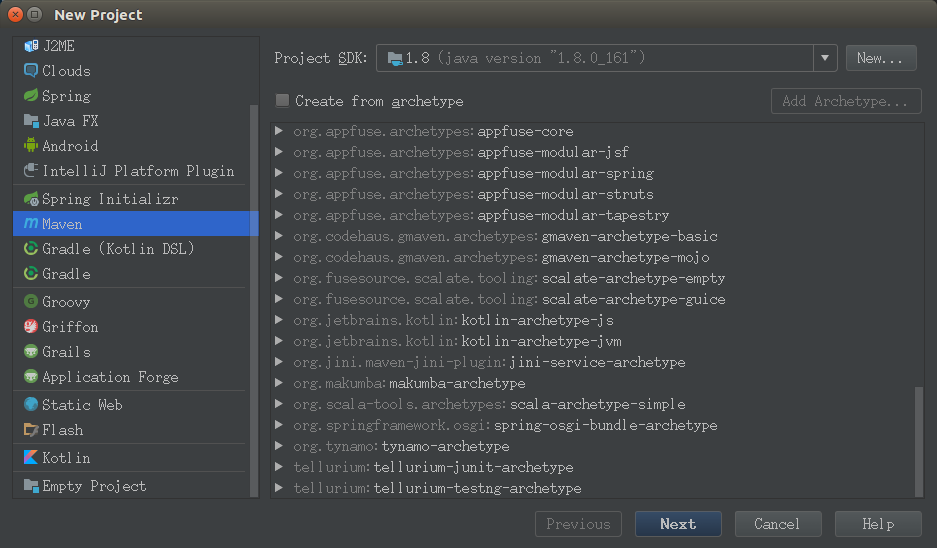Viewport: 937px width, 548px height.
Task: Click the New... SDK button
Action: pos(881,58)
